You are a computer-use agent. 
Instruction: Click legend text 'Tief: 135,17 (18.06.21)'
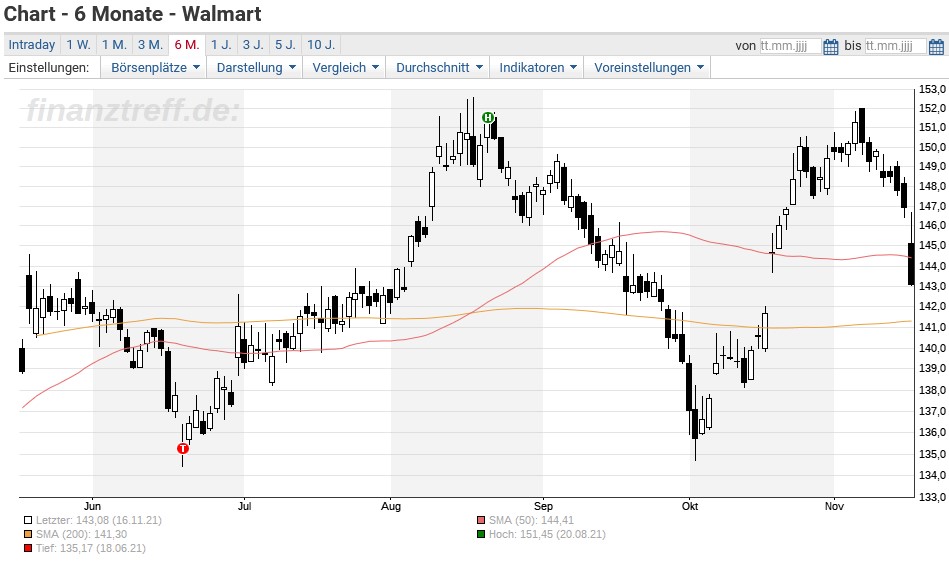pos(91,548)
